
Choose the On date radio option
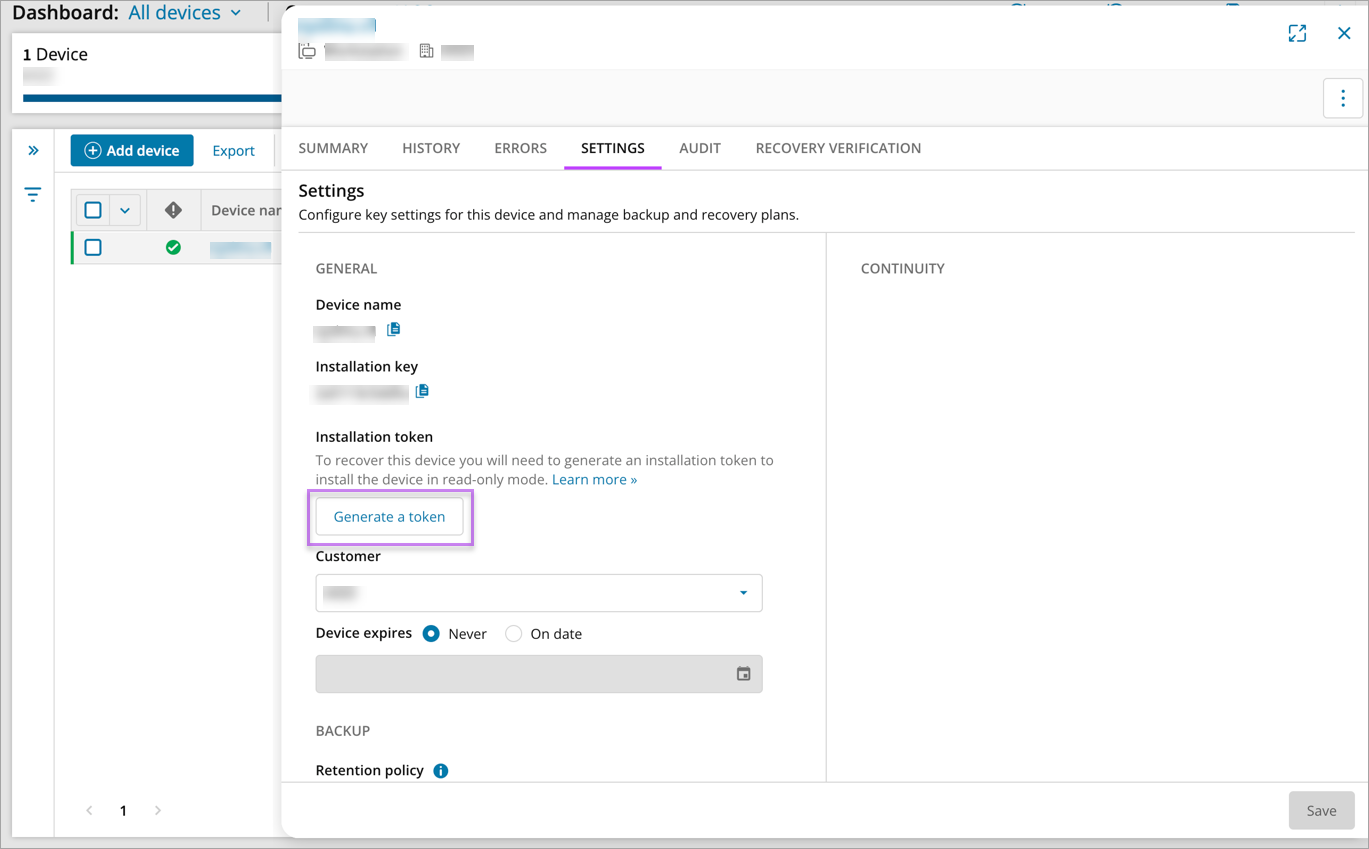coord(513,634)
